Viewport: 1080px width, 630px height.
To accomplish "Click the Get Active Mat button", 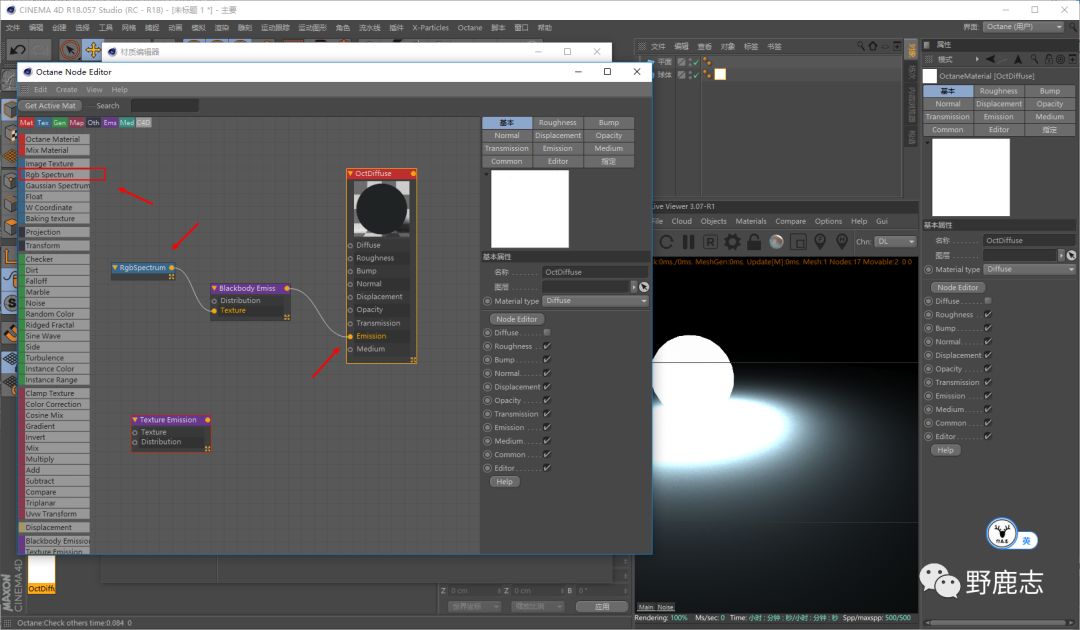I will click(x=50, y=106).
